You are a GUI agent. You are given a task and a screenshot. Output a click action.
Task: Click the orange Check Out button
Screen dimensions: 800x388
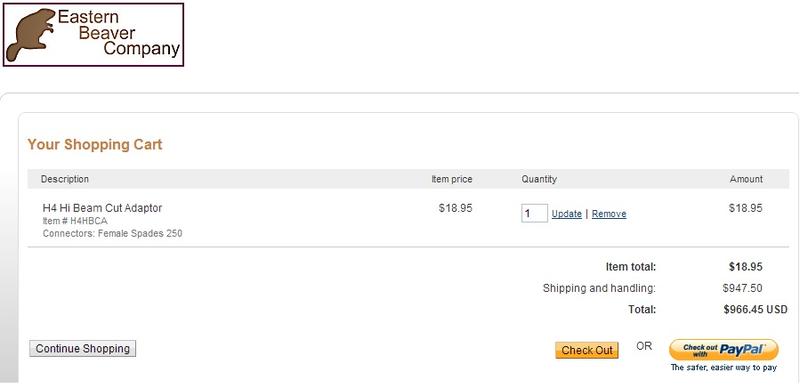click(x=587, y=350)
